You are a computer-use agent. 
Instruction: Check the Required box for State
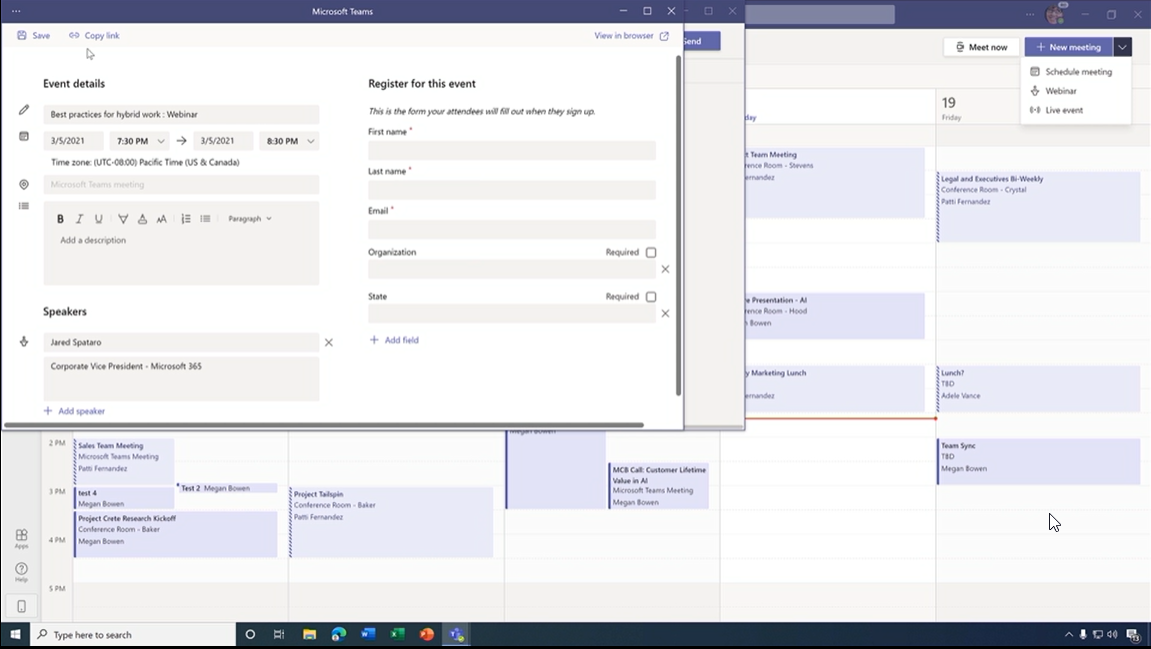(651, 297)
